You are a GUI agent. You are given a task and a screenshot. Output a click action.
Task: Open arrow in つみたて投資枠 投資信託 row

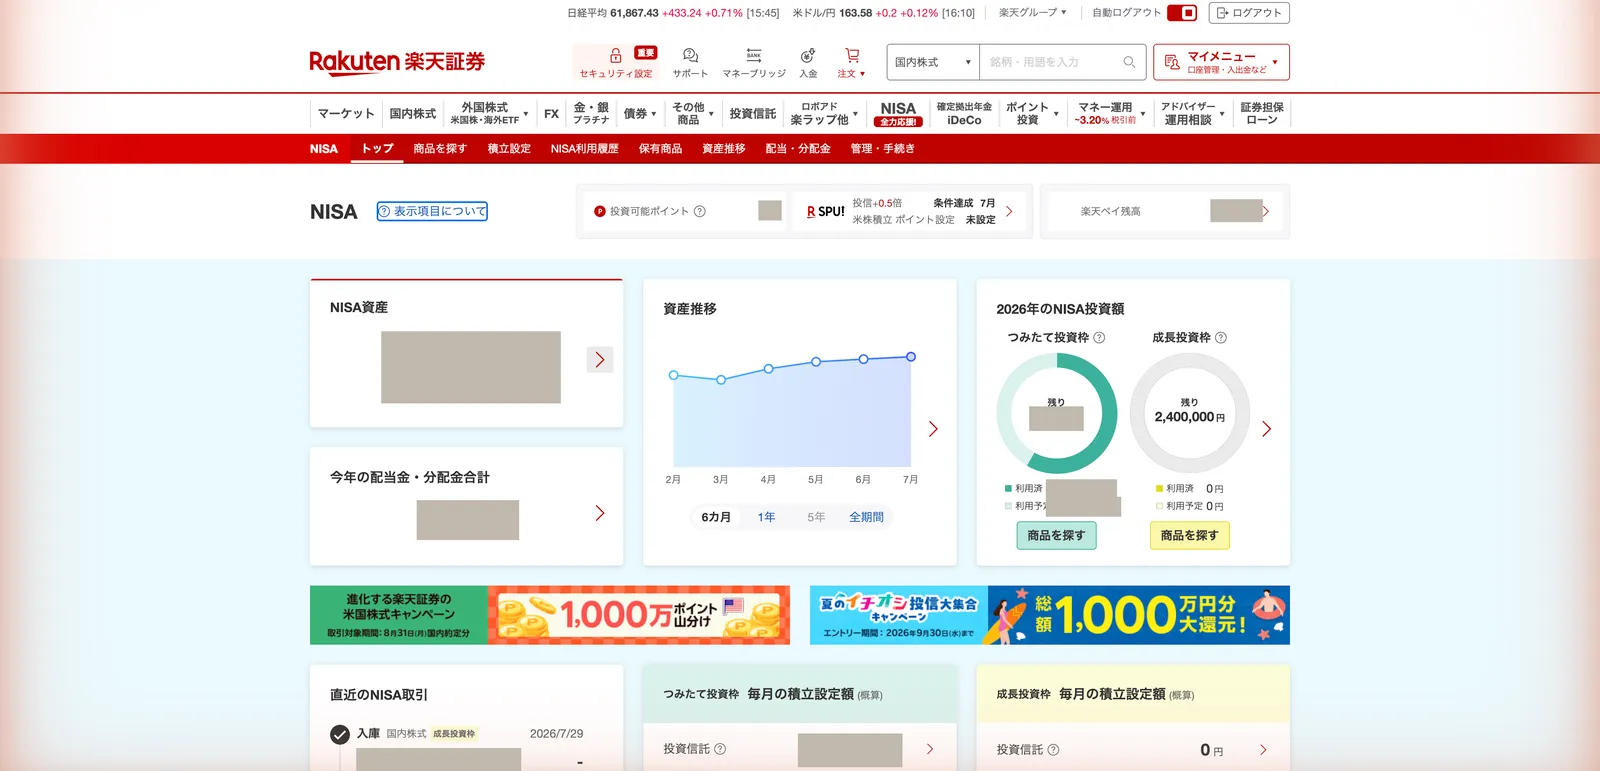coord(930,749)
